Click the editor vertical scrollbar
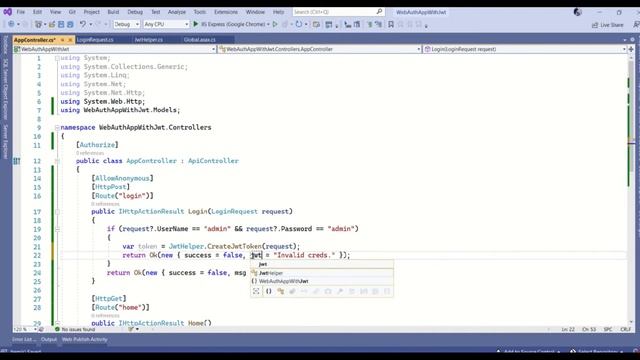640x360 pixels. 631,190
